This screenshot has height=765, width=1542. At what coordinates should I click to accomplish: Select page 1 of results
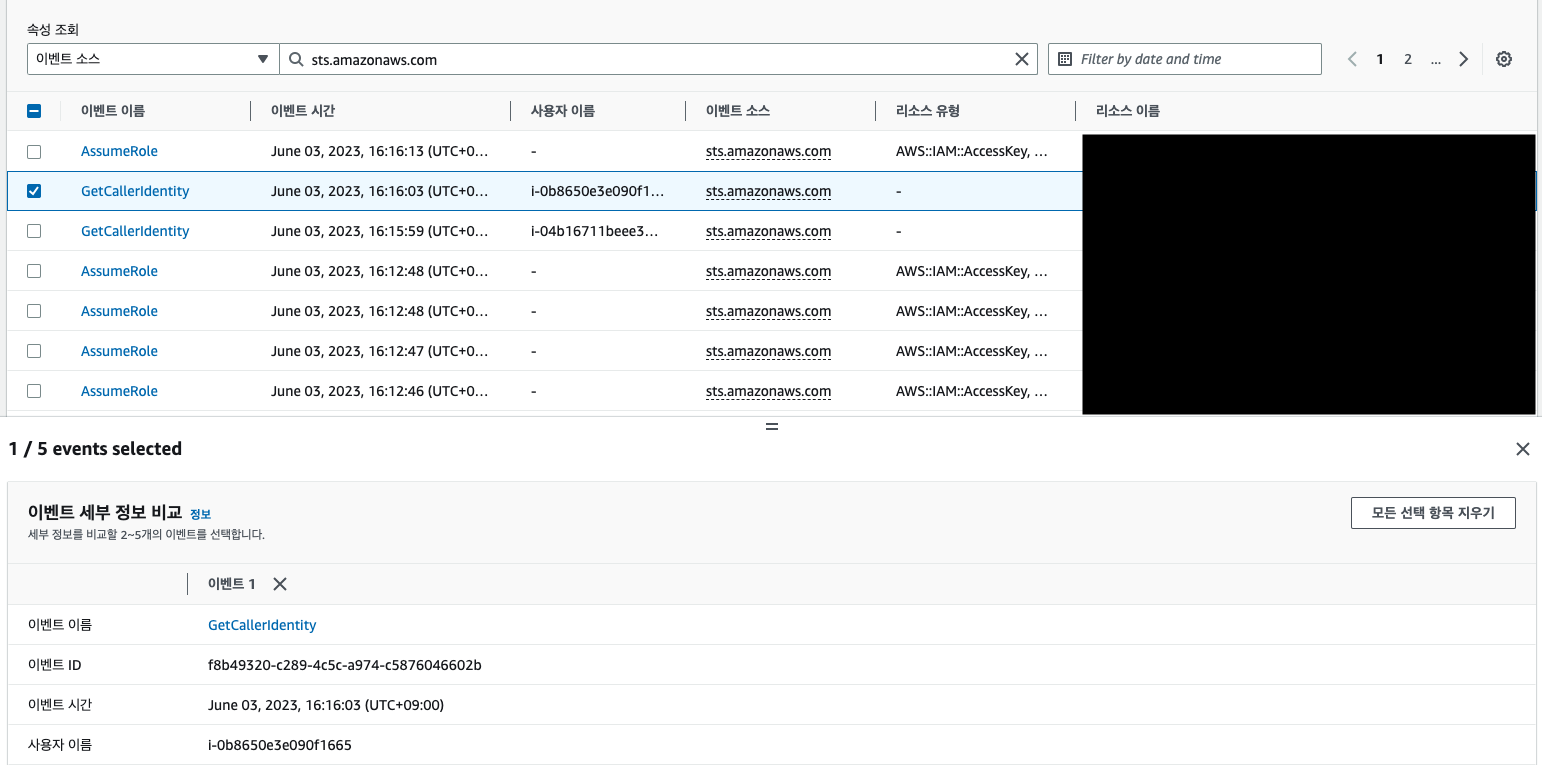pyautogui.click(x=1380, y=59)
